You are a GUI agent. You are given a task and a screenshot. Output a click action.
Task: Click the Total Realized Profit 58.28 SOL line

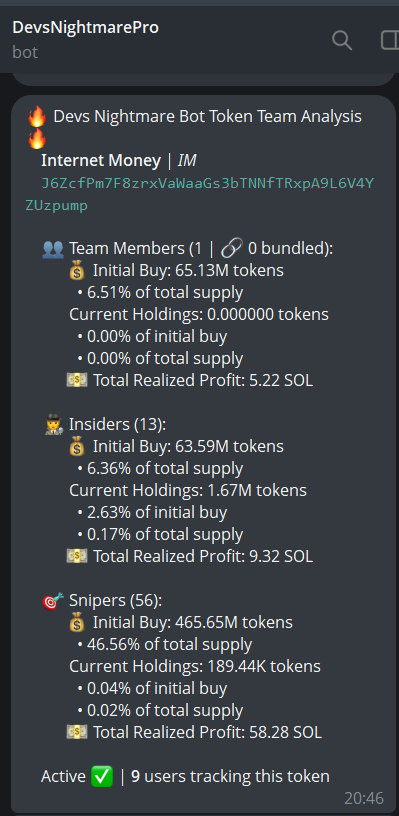pyautogui.click(x=194, y=732)
